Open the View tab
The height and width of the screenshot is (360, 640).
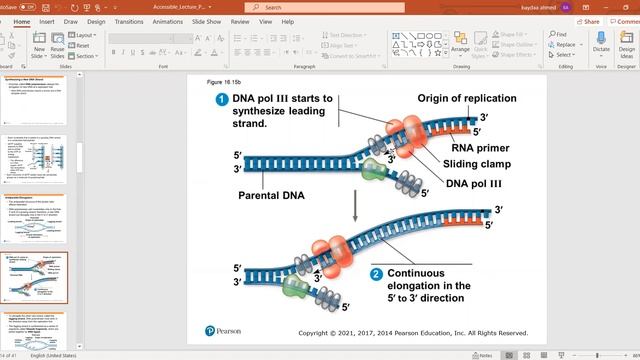(x=265, y=22)
